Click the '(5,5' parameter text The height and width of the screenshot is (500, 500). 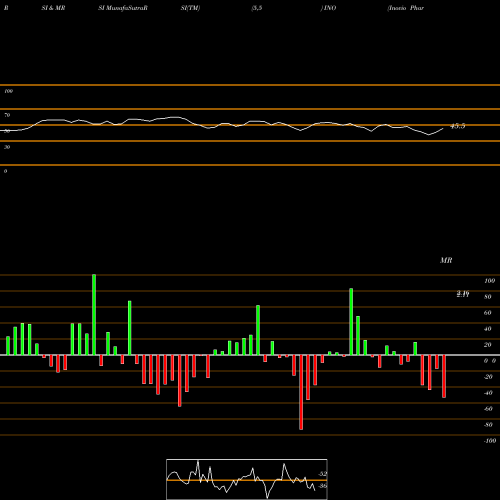pyautogui.click(x=257, y=8)
